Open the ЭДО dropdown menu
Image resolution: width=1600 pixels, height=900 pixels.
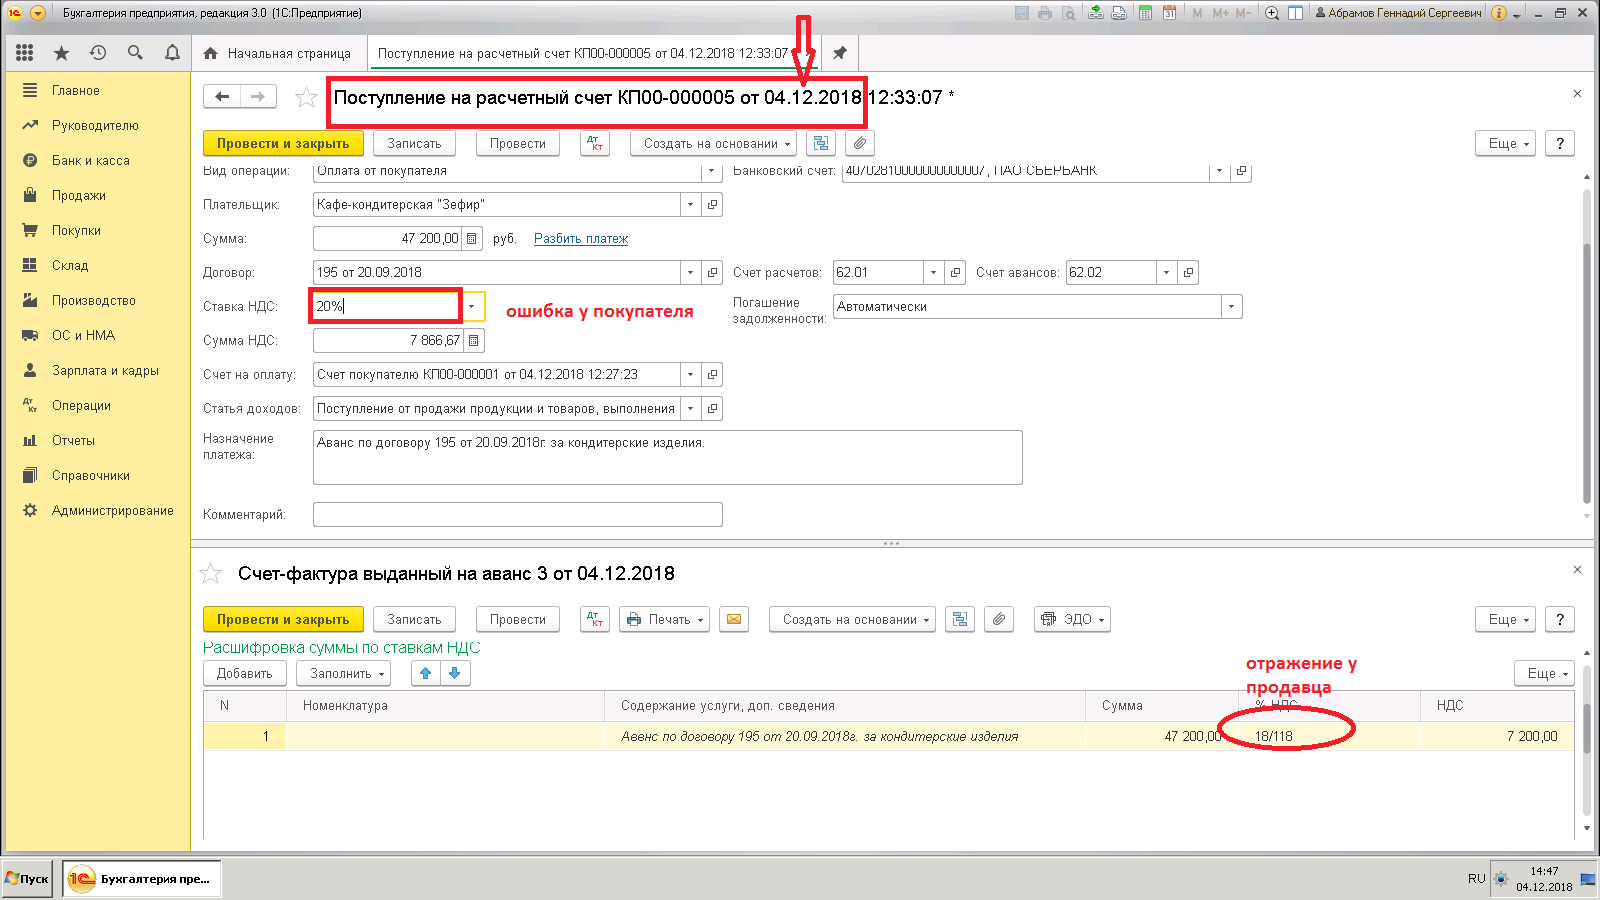coord(1072,619)
